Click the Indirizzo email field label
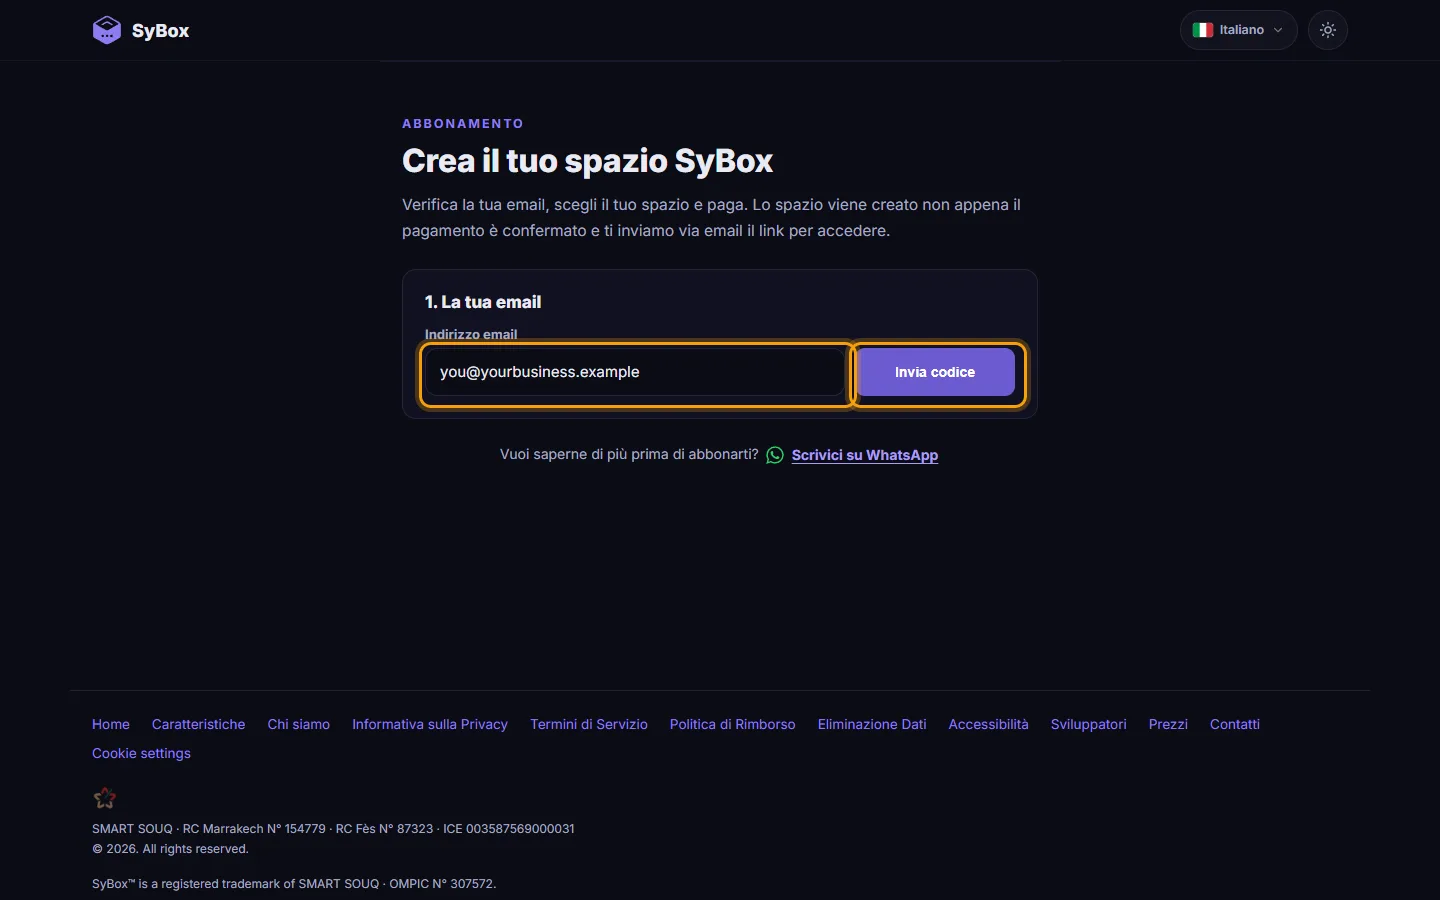The width and height of the screenshot is (1440, 900). pos(471,334)
